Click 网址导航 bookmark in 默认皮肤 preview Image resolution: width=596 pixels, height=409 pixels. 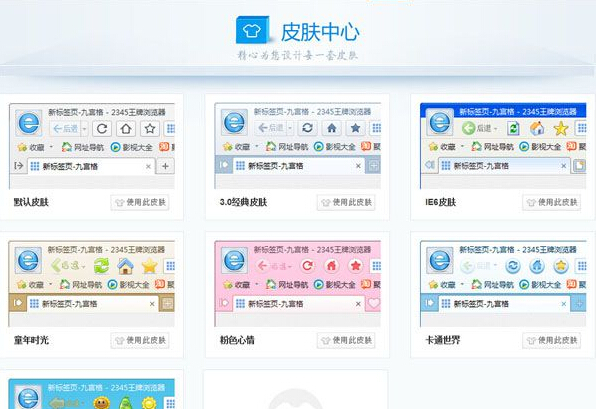[83, 147]
